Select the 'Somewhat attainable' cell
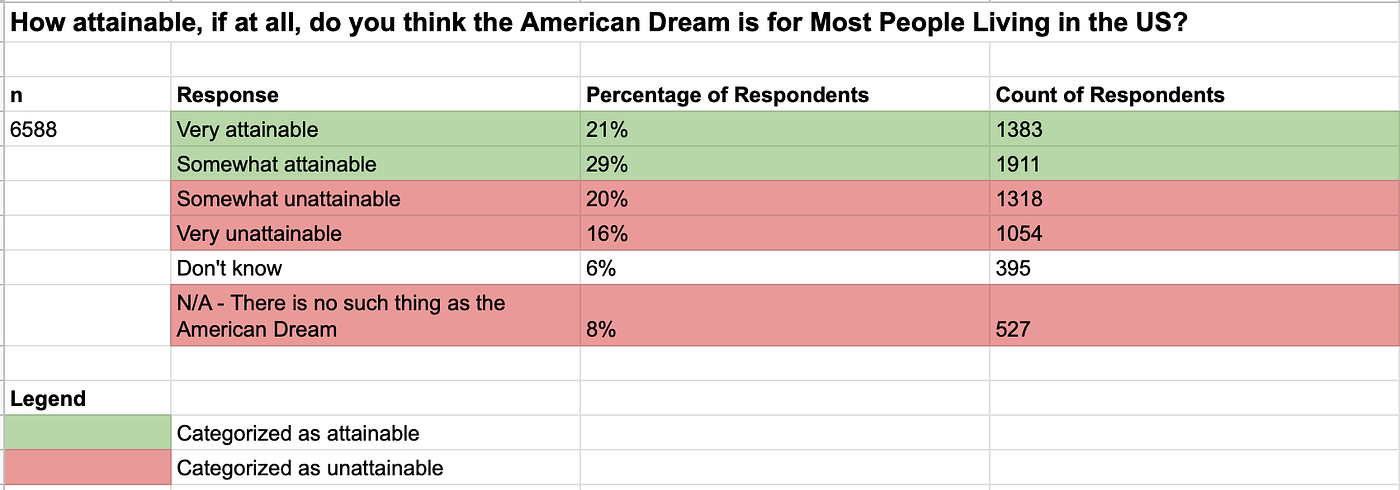 (x=376, y=164)
